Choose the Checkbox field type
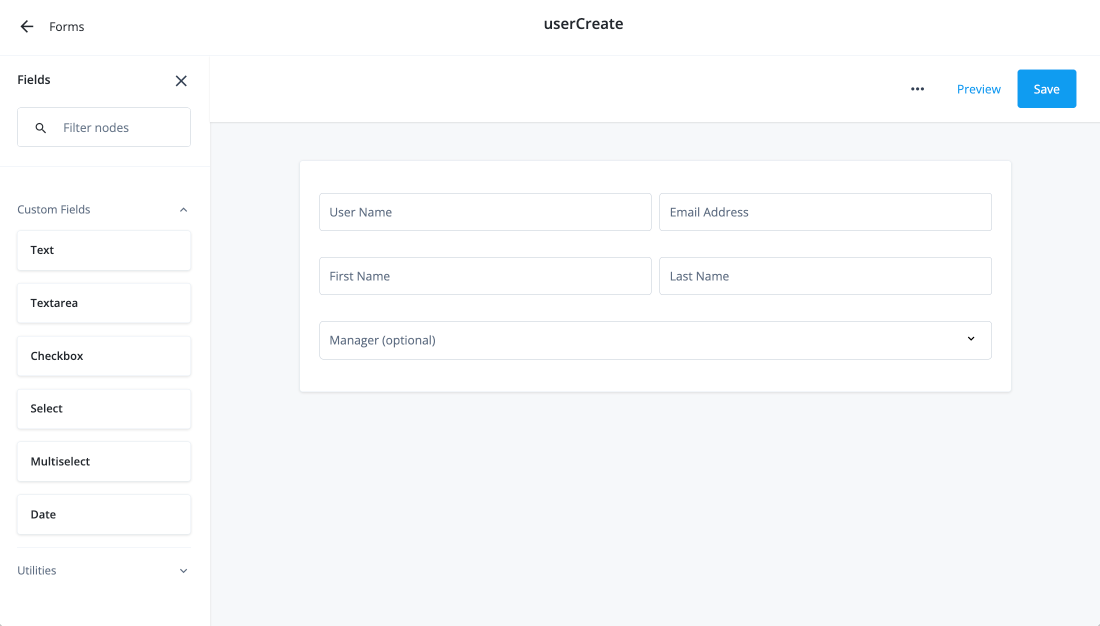 coord(103,356)
